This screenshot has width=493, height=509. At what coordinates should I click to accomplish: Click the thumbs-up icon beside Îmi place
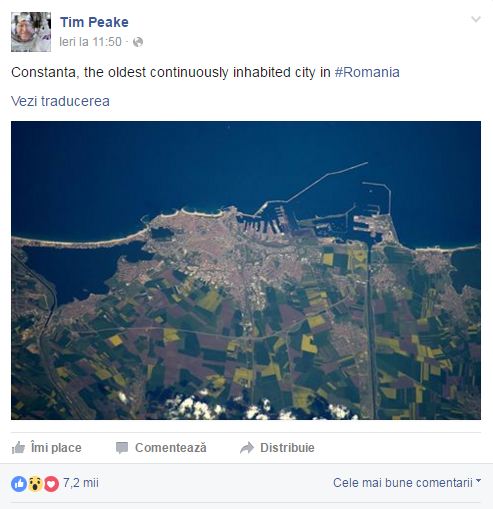click(18, 448)
